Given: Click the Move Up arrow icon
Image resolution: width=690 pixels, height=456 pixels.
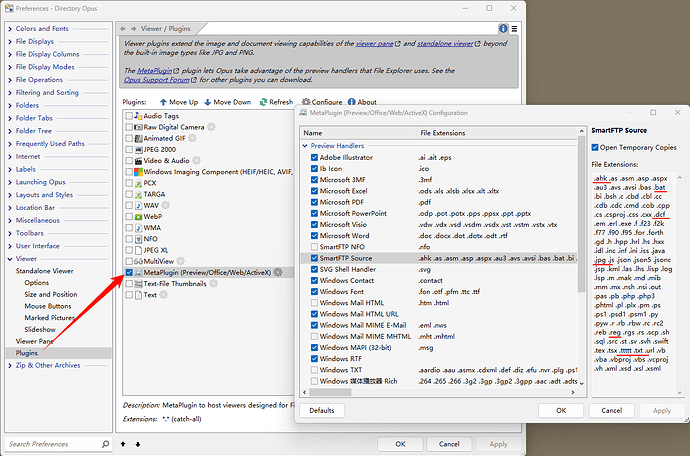Looking at the screenshot, I should (163, 102).
